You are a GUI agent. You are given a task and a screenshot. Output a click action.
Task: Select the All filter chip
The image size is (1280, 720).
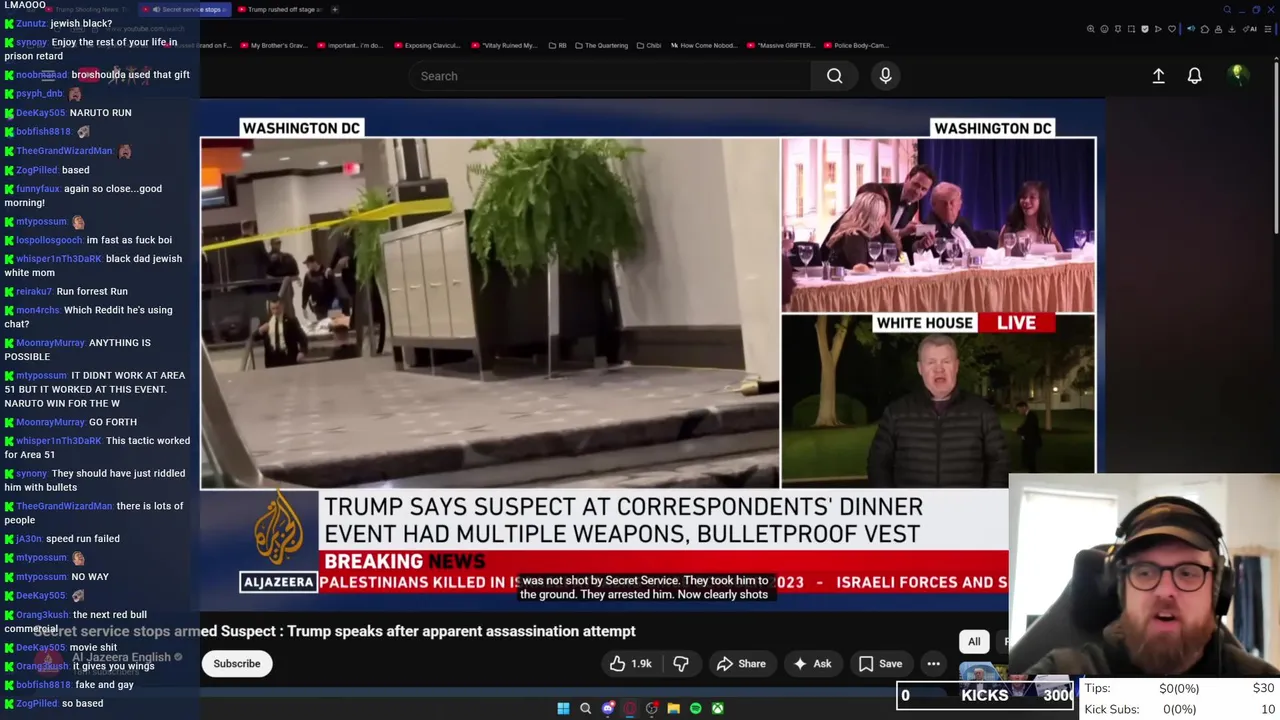974,642
